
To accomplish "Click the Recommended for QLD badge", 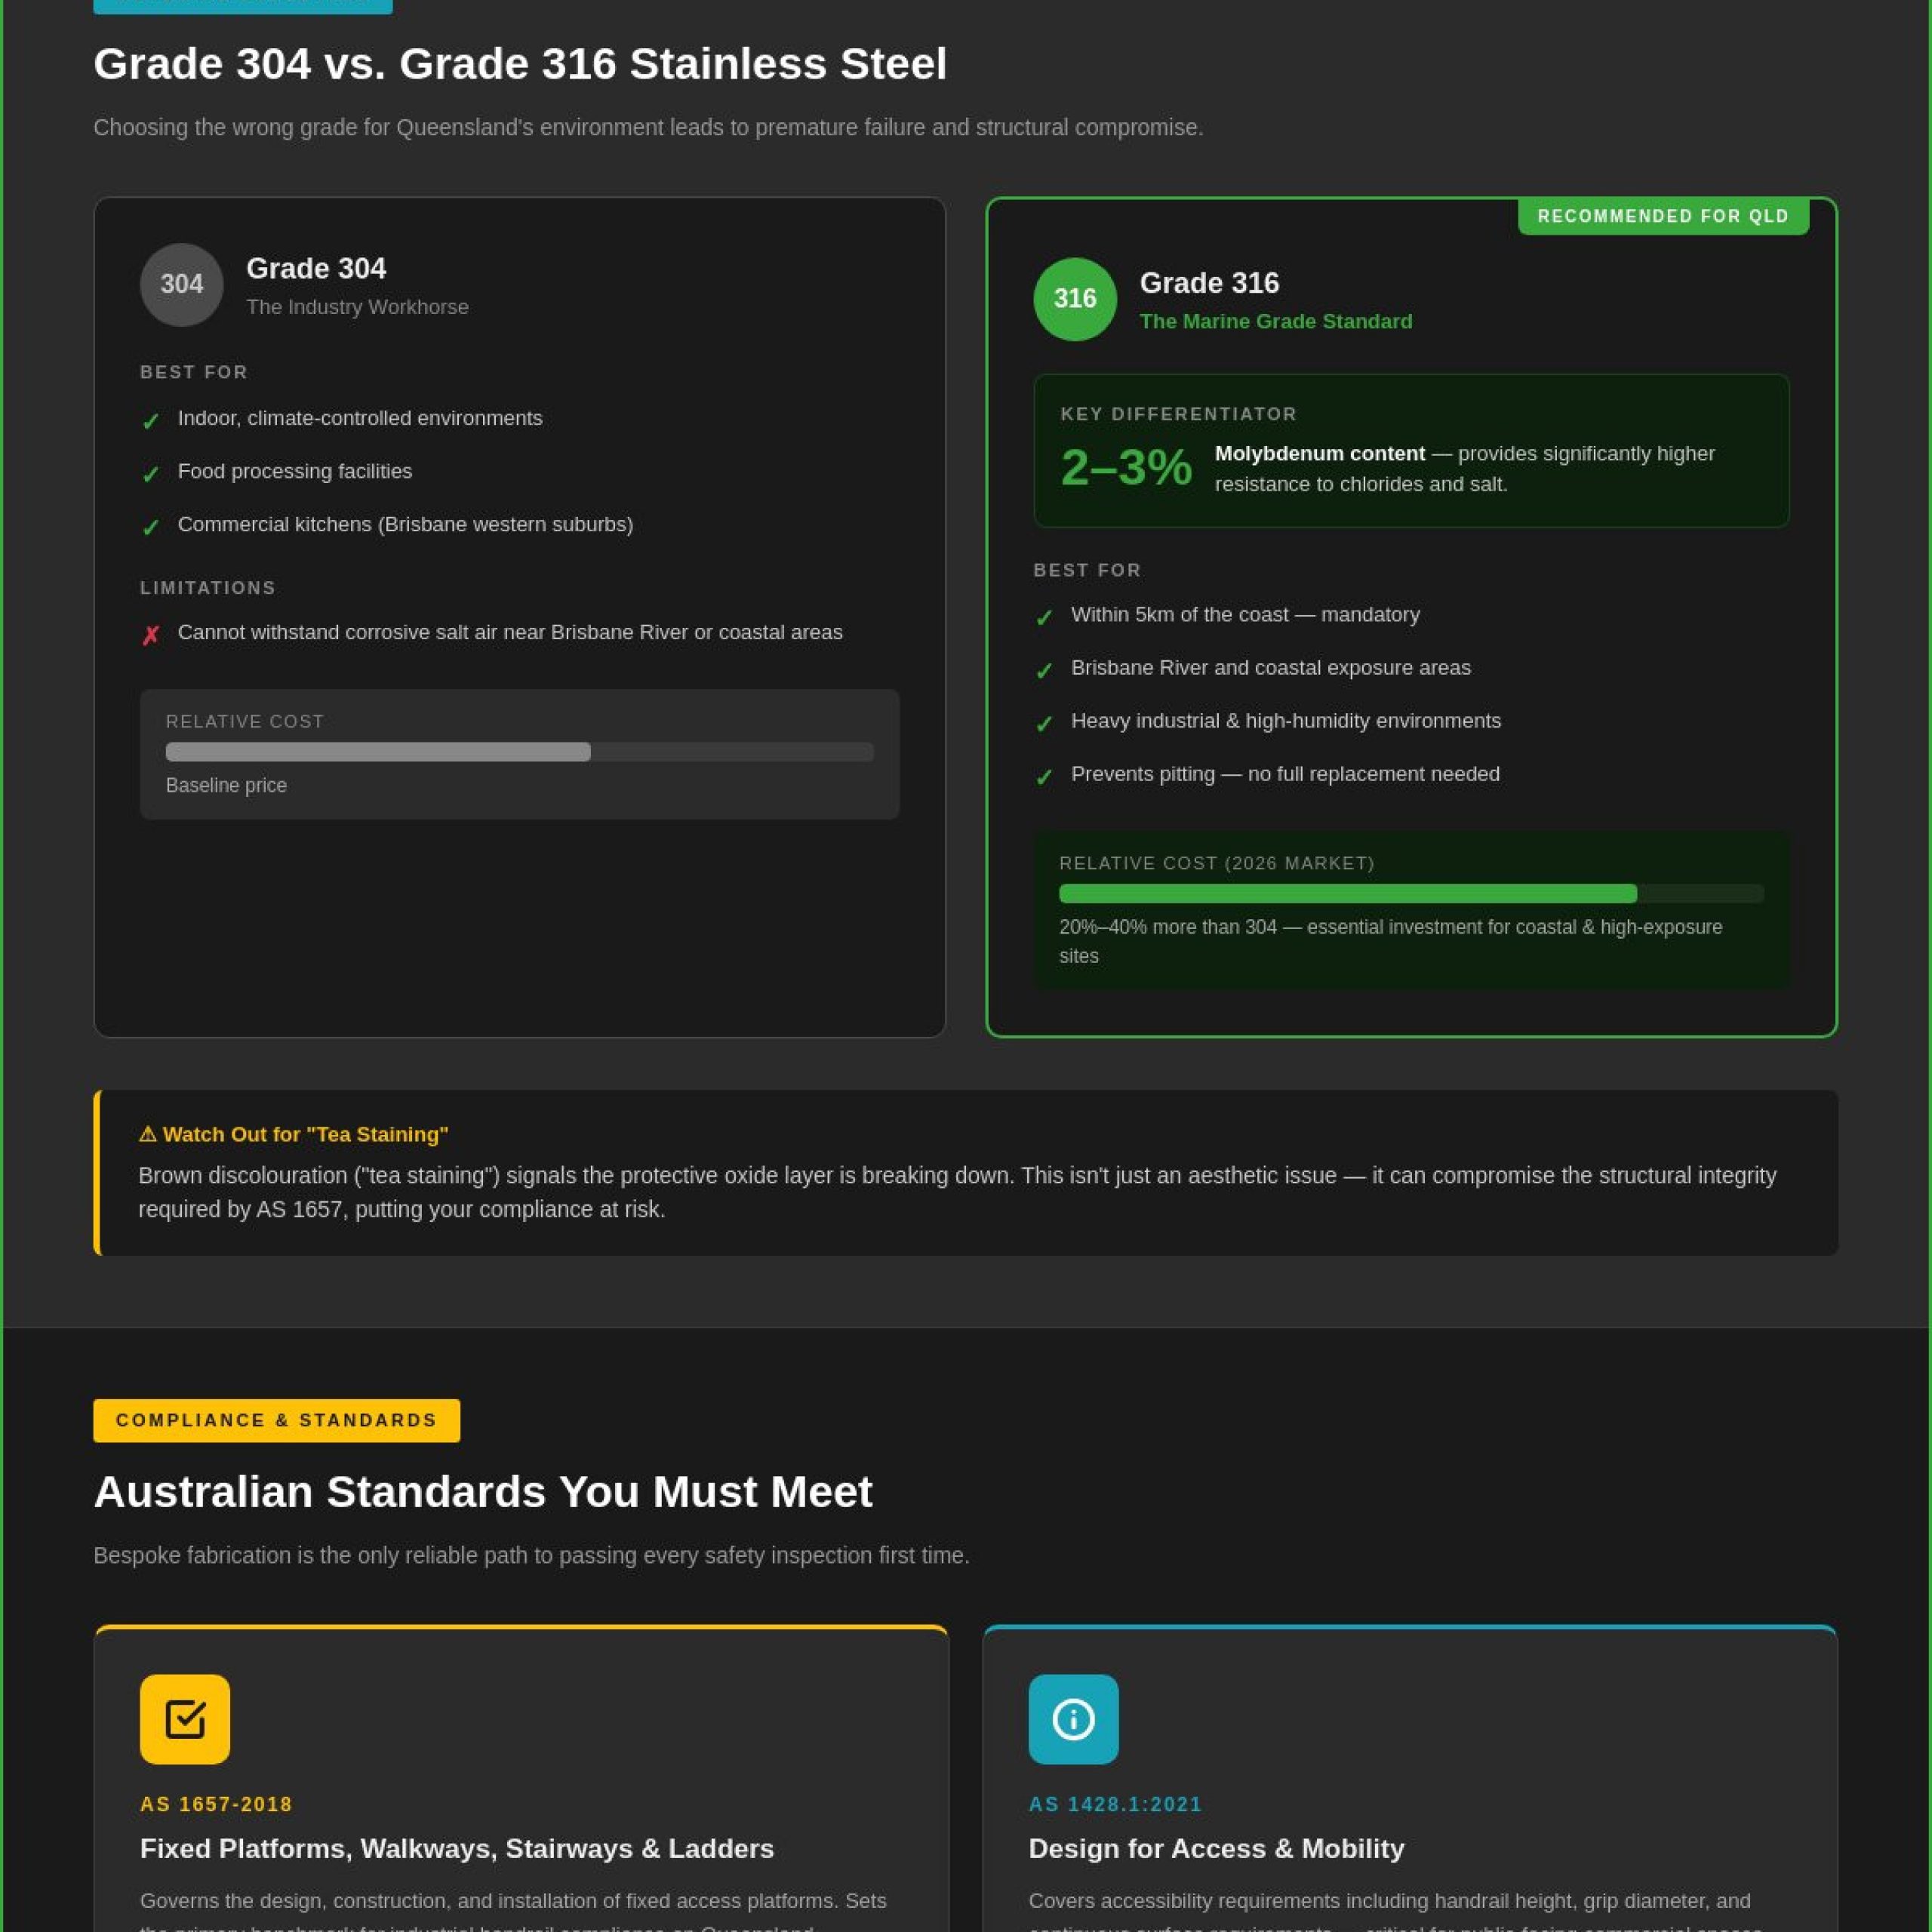I will (x=1663, y=216).
